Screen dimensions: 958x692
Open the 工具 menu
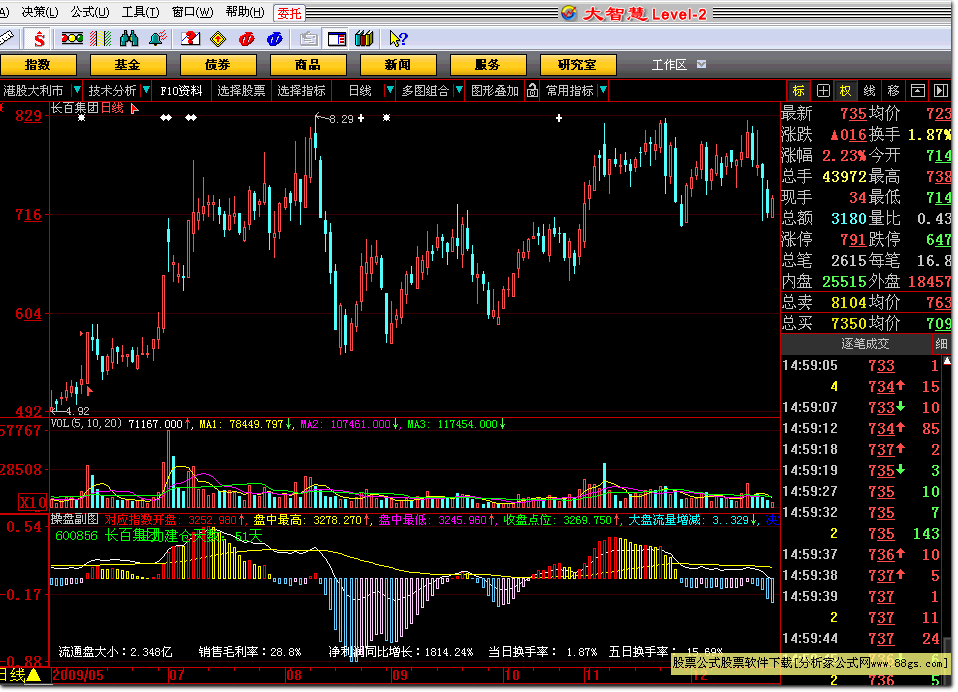pos(141,12)
